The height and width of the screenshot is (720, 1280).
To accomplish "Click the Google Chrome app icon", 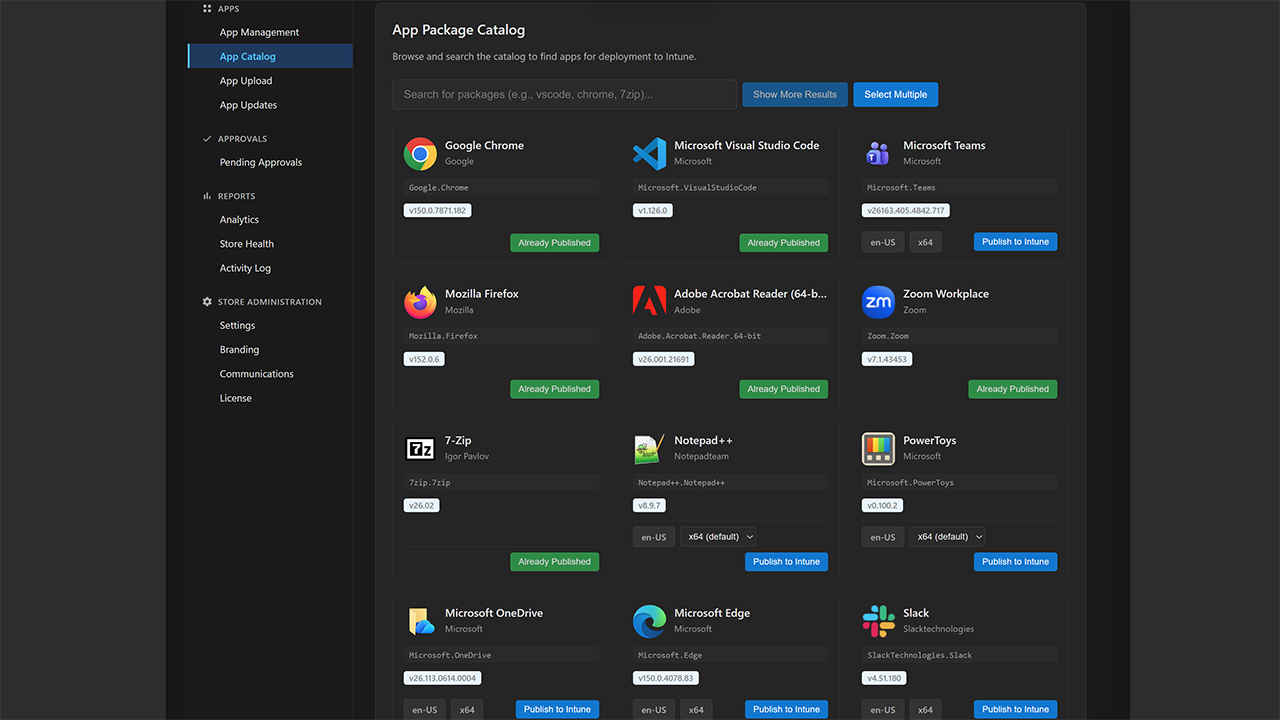I will [x=420, y=153].
